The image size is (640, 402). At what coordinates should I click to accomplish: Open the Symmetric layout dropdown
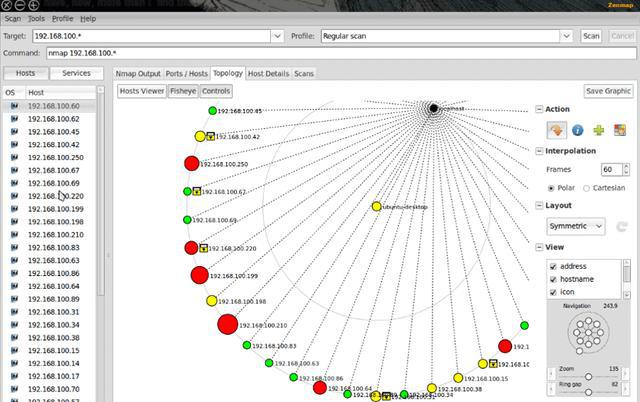[576, 226]
